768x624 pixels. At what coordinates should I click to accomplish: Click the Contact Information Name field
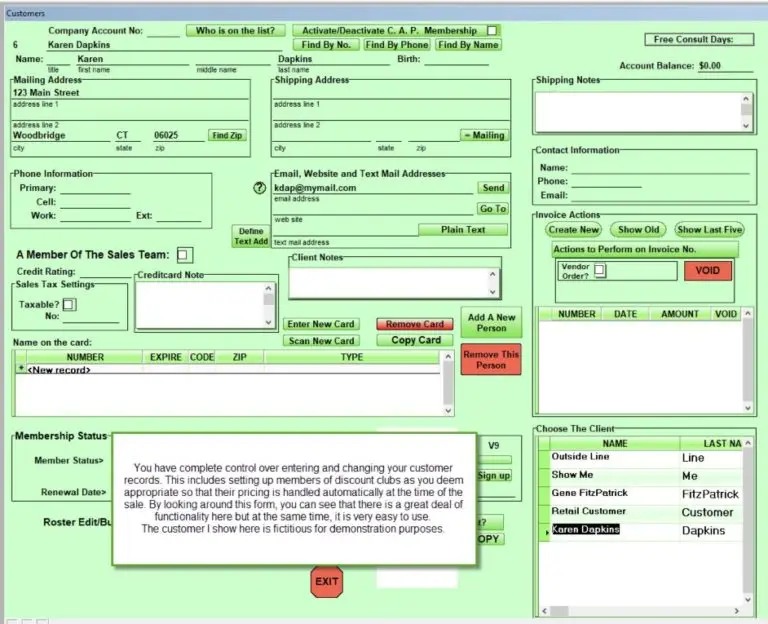[660, 168]
